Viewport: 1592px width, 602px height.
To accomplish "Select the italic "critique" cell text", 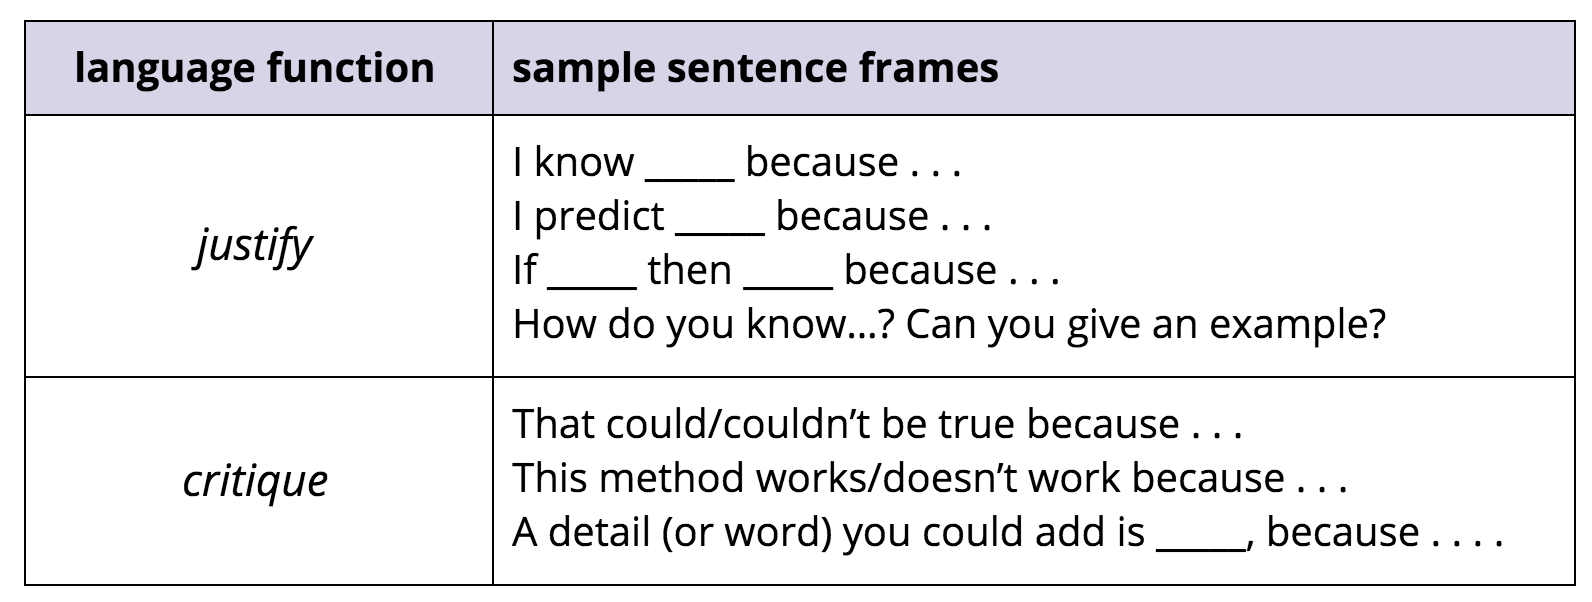I will point(255,480).
